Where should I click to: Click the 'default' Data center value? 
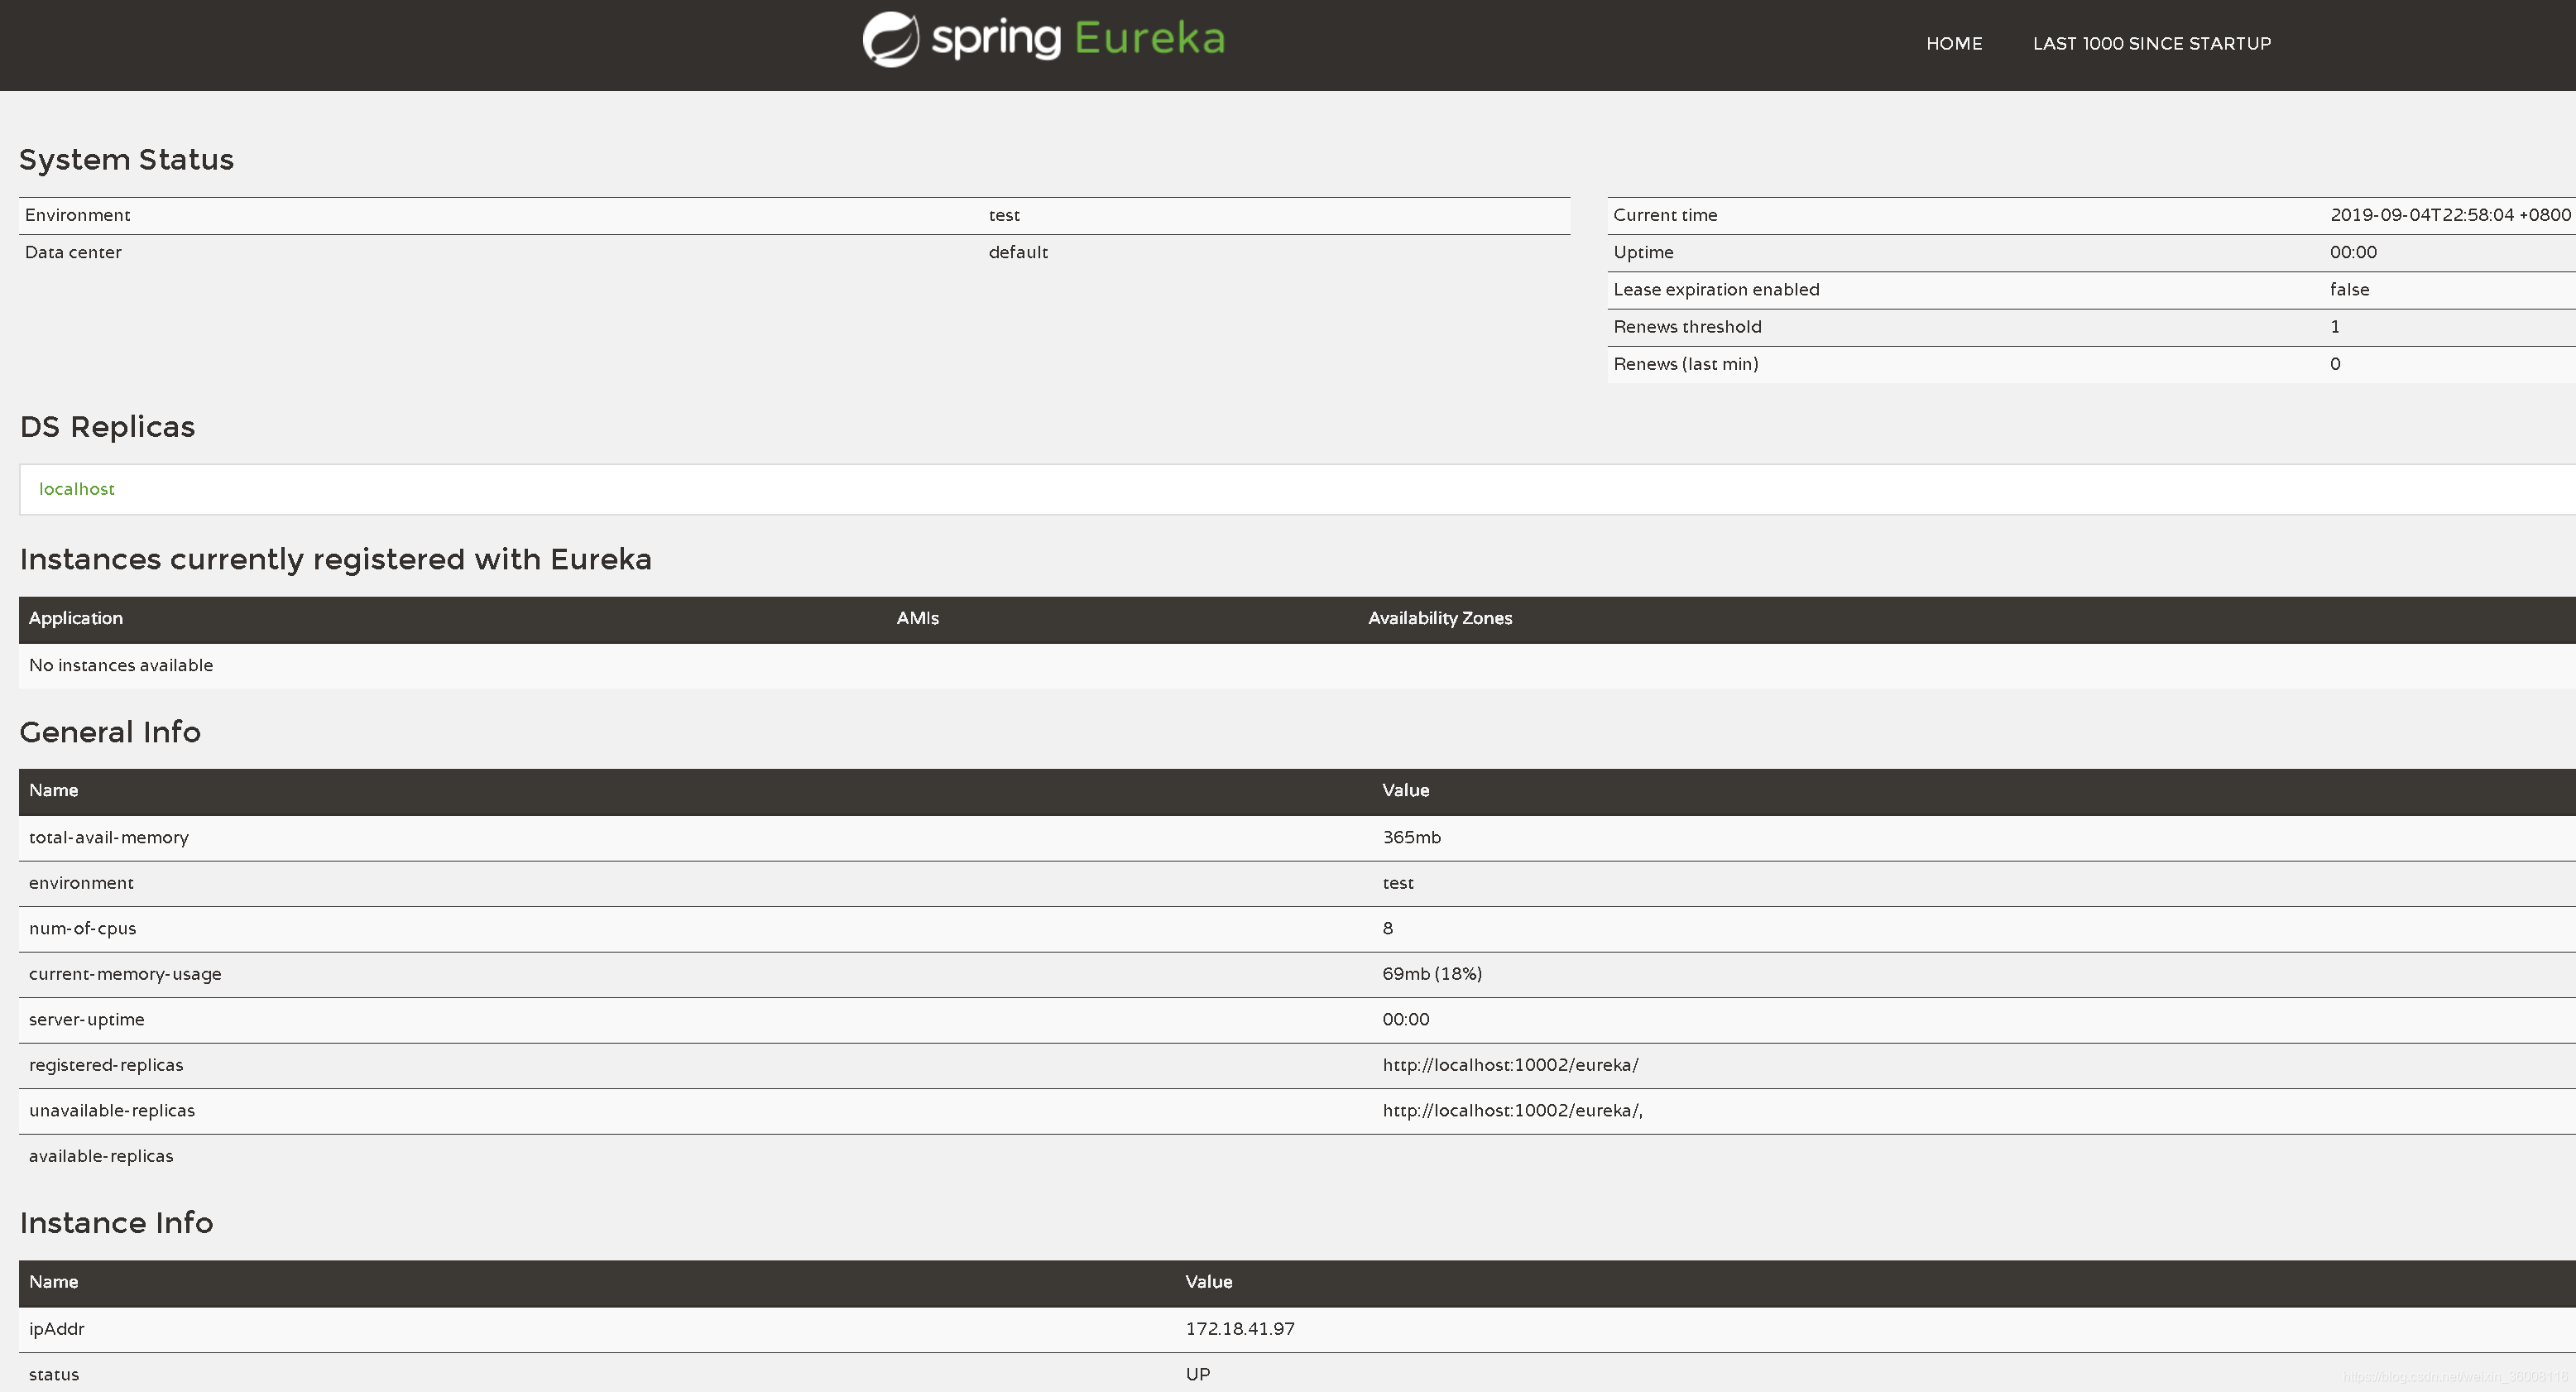[x=1018, y=252]
